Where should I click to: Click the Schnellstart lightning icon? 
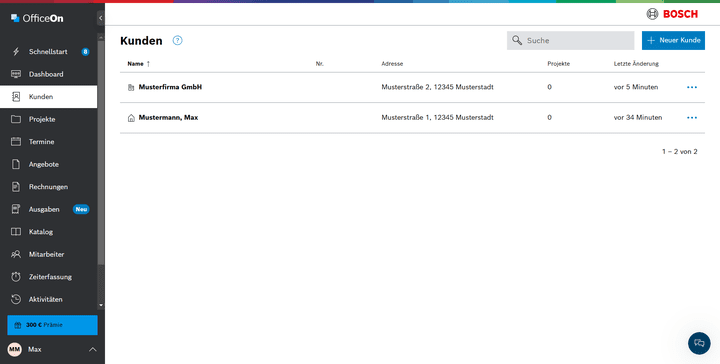click(16, 51)
